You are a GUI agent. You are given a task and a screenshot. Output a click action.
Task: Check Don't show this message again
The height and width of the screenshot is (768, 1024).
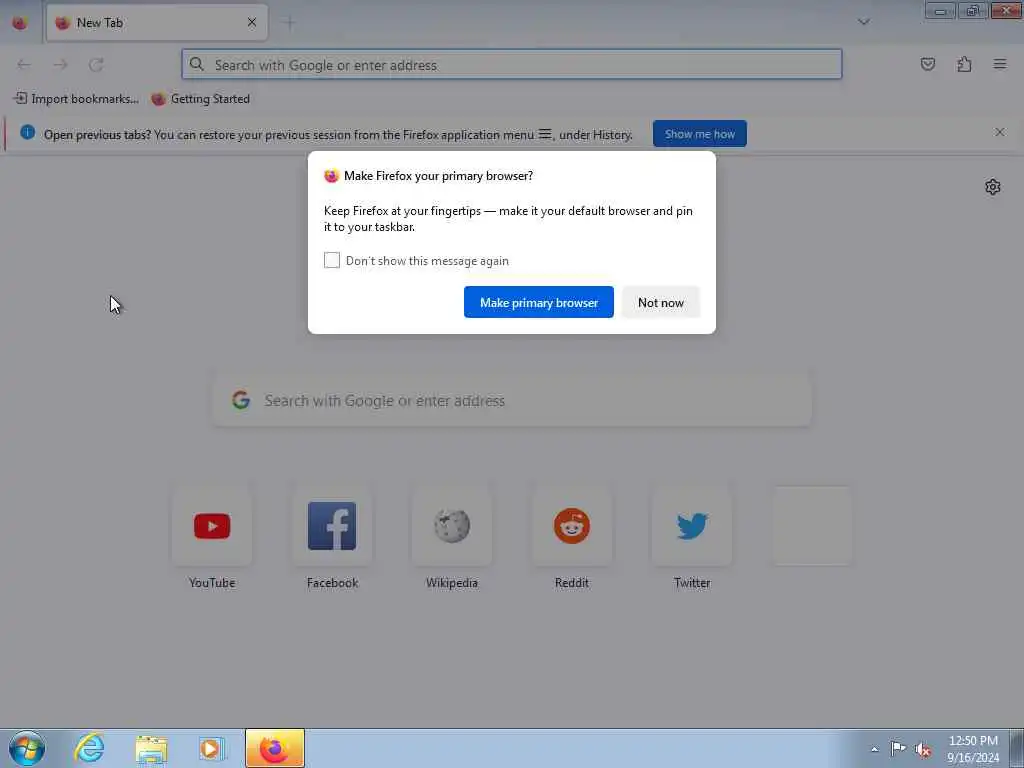(332, 260)
